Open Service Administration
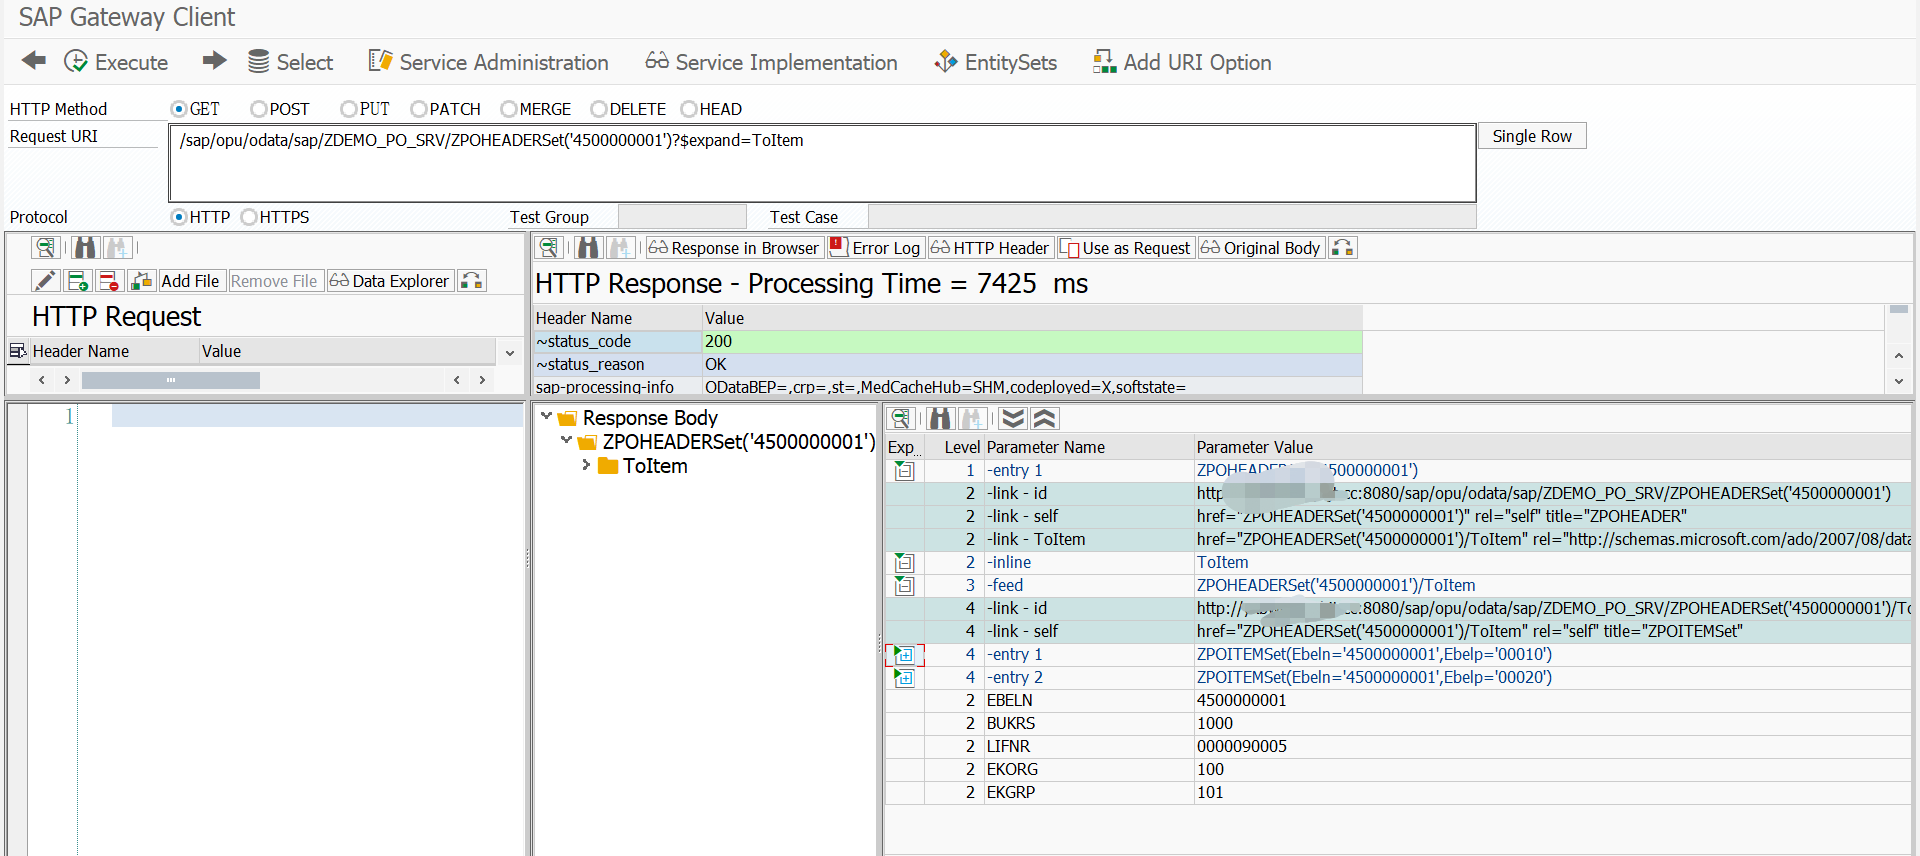Viewport: 1920px width, 856px height. point(488,62)
